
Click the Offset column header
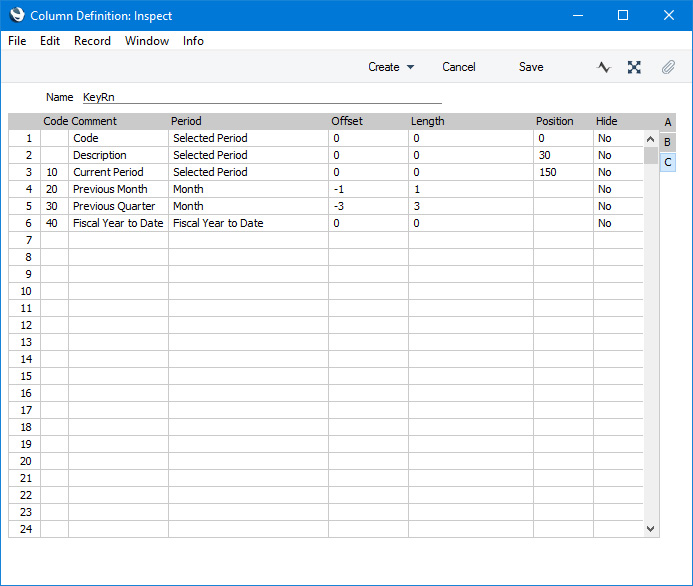[347, 121]
